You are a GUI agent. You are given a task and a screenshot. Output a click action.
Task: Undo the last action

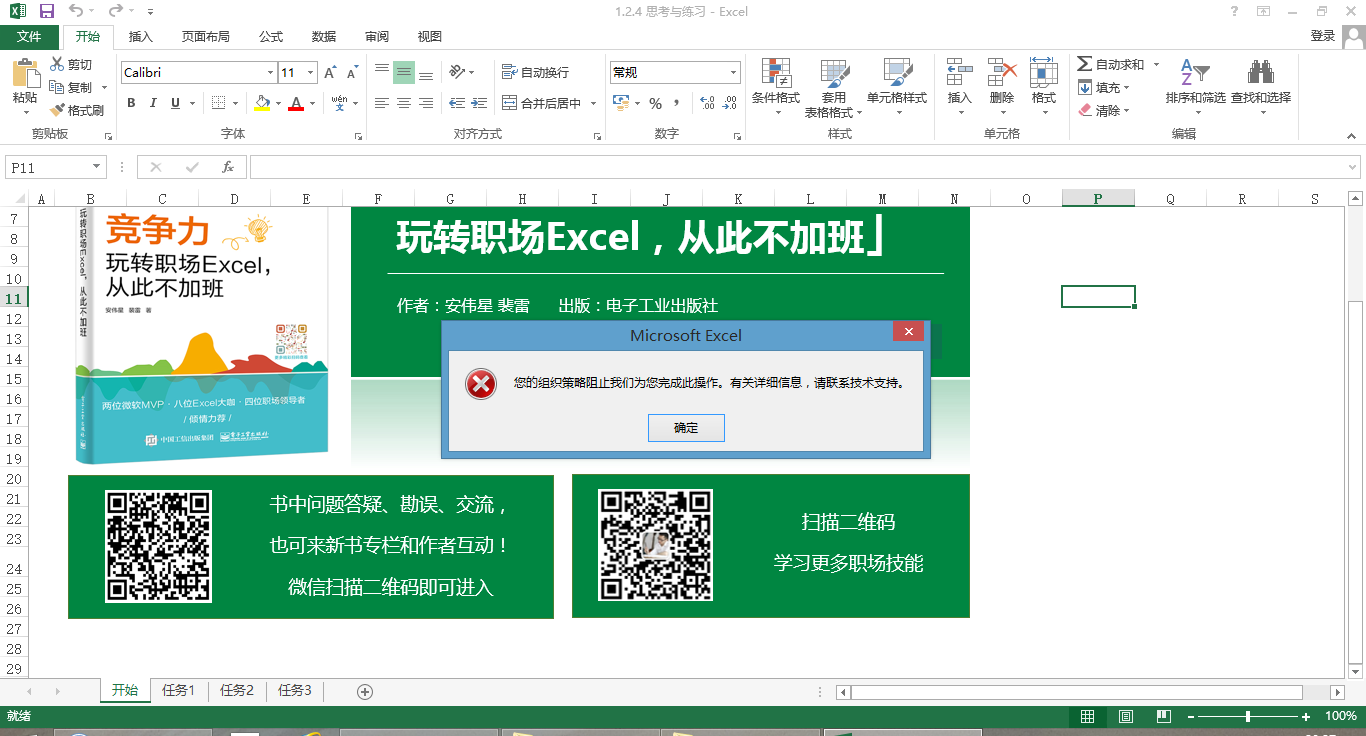click(x=77, y=11)
